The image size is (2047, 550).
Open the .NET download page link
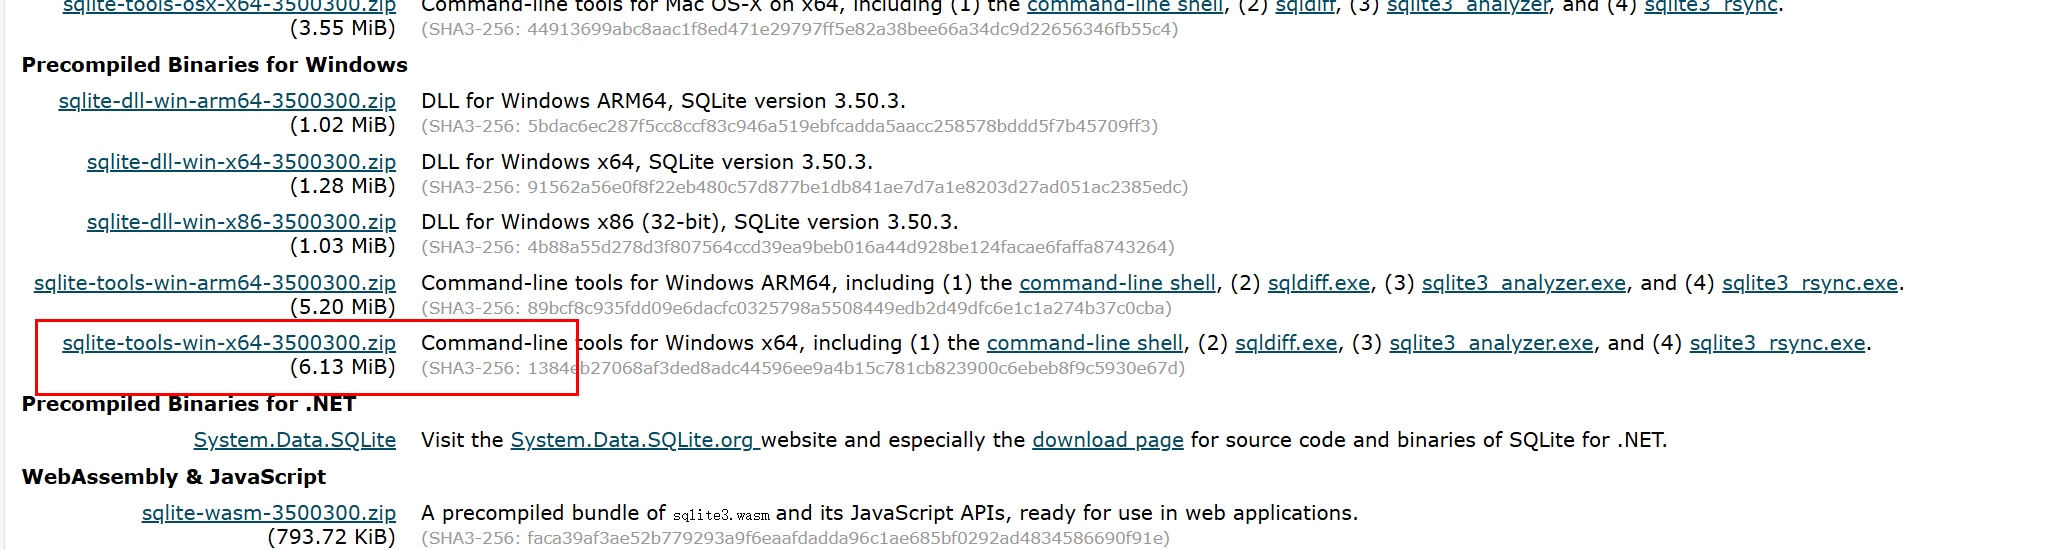click(x=1108, y=440)
